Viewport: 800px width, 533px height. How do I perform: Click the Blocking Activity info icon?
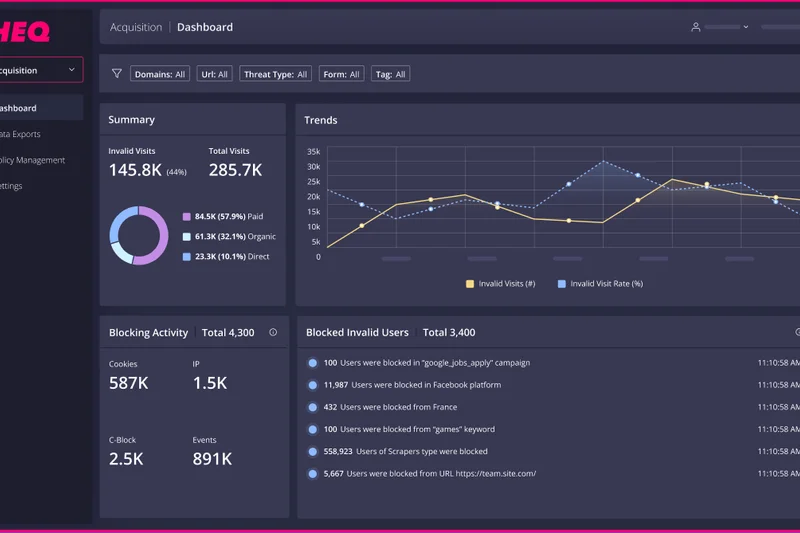pos(273,332)
